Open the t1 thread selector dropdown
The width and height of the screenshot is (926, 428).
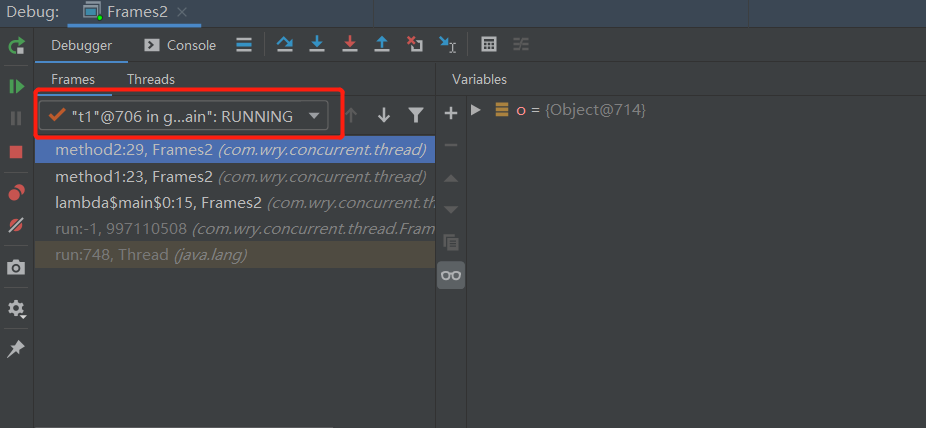pyautogui.click(x=183, y=116)
